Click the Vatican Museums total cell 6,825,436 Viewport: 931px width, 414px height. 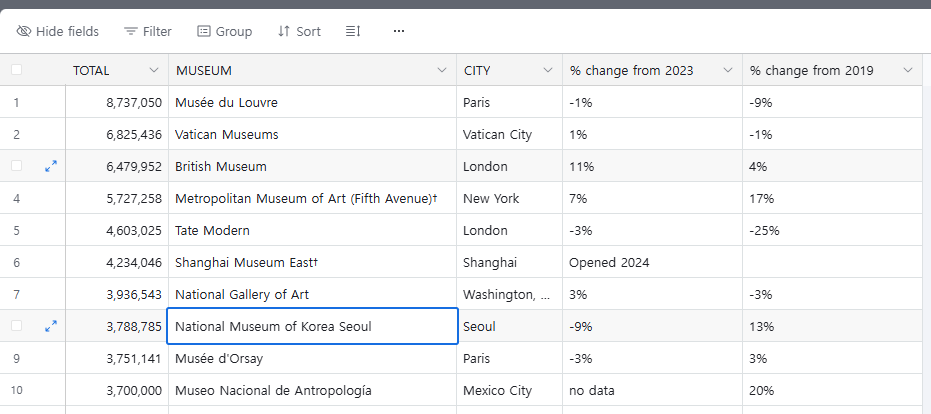[117, 134]
